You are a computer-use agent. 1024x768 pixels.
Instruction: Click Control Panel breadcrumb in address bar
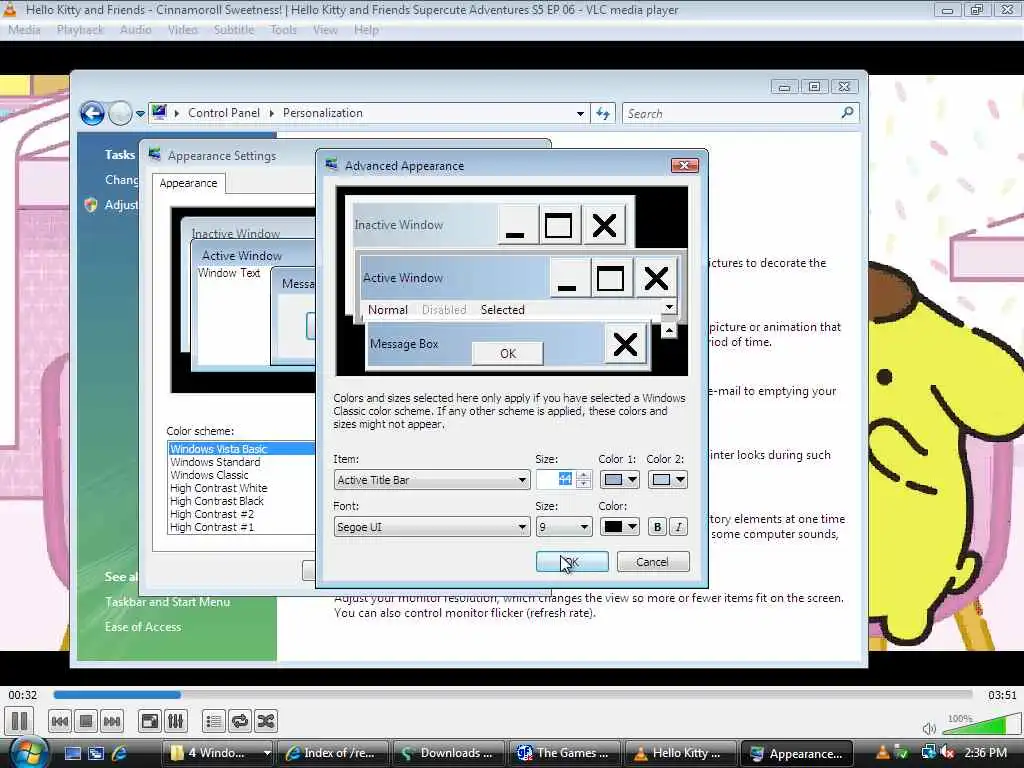[223, 113]
